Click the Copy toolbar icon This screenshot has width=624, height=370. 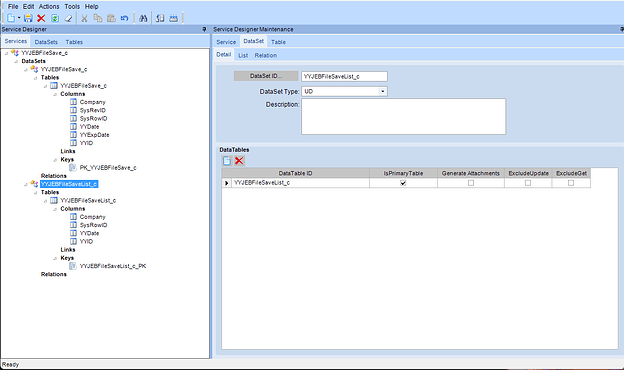[98, 18]
